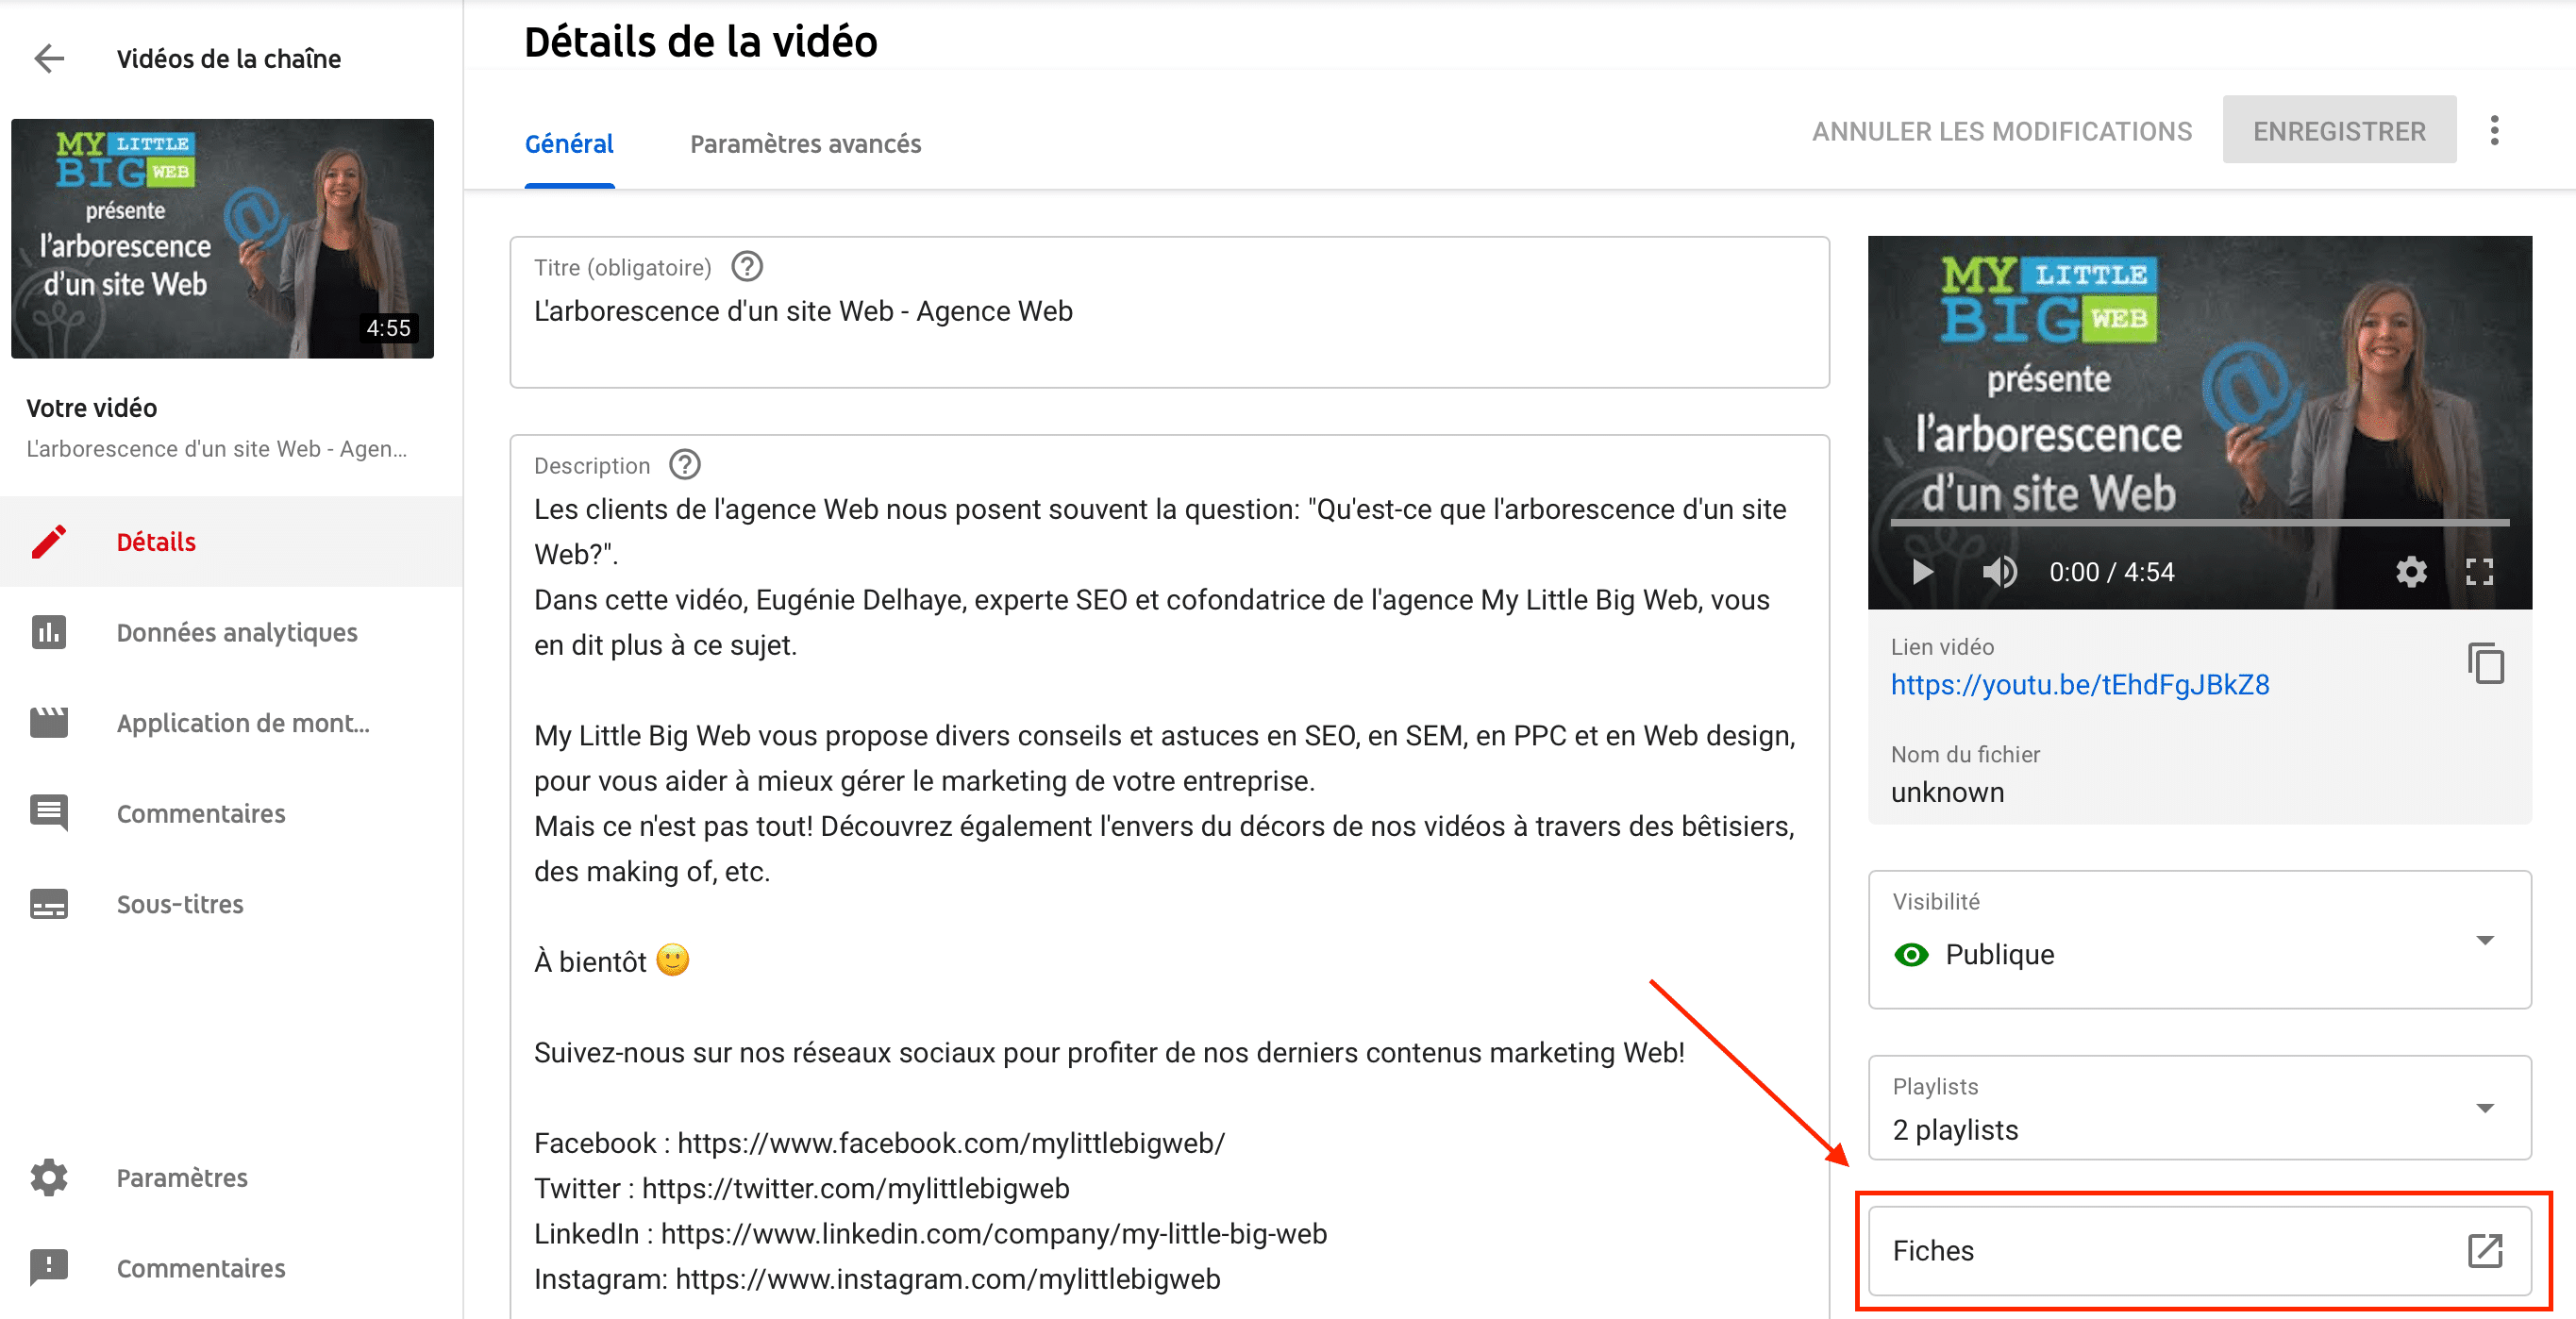Viewport: 2576px width, 1319px height.
Task: Play the video preview
Action: click(1921, 572)
